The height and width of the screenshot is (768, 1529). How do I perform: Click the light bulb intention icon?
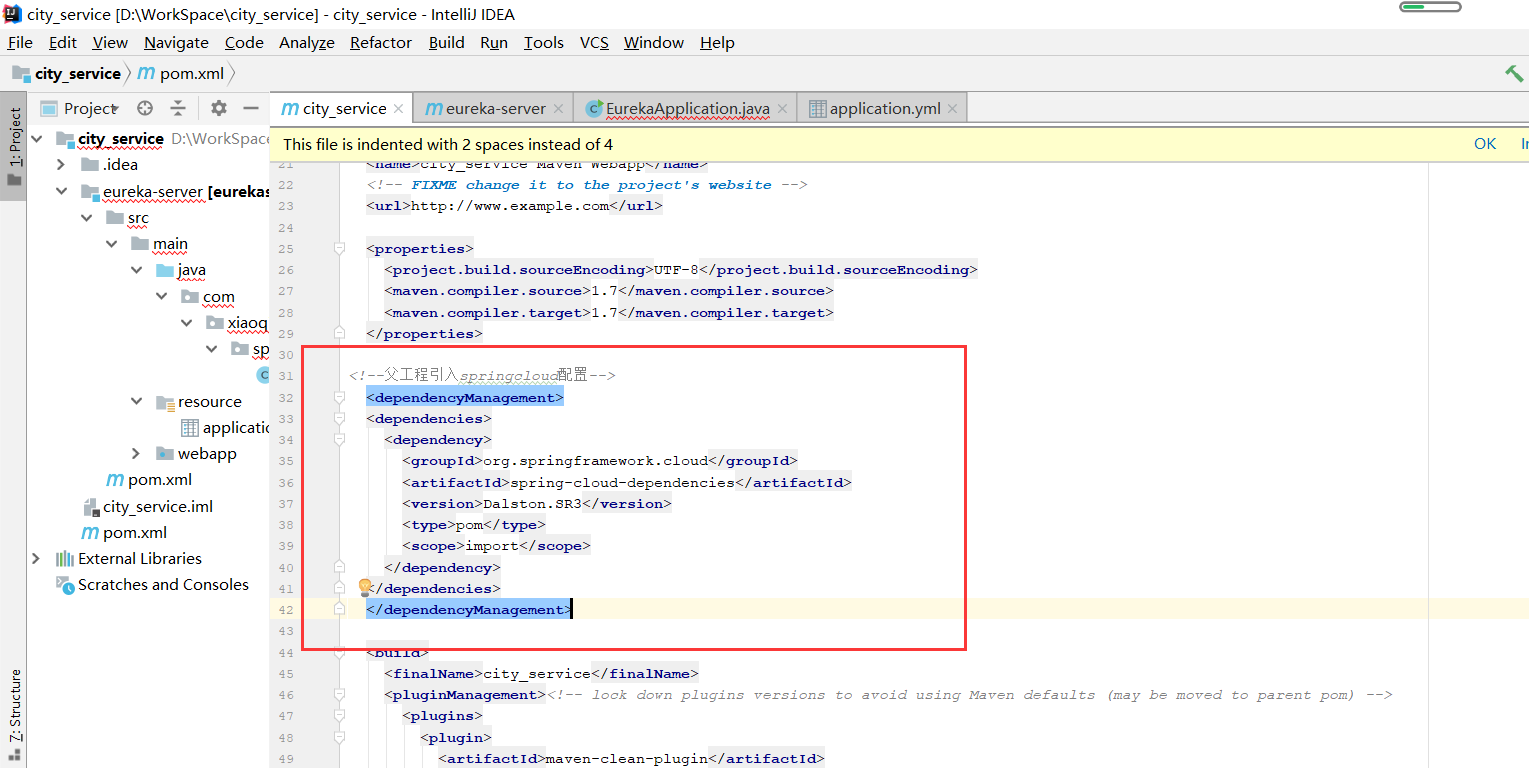coord(365,587)
